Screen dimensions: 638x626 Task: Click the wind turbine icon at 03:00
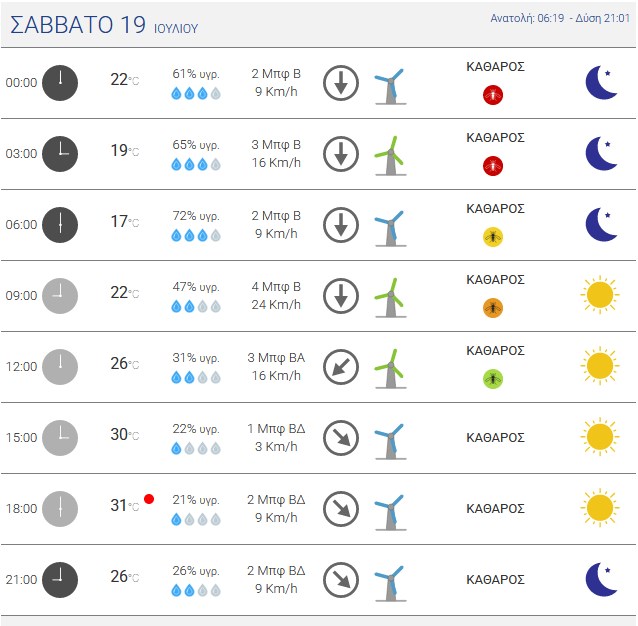click(x=390, y=155)
